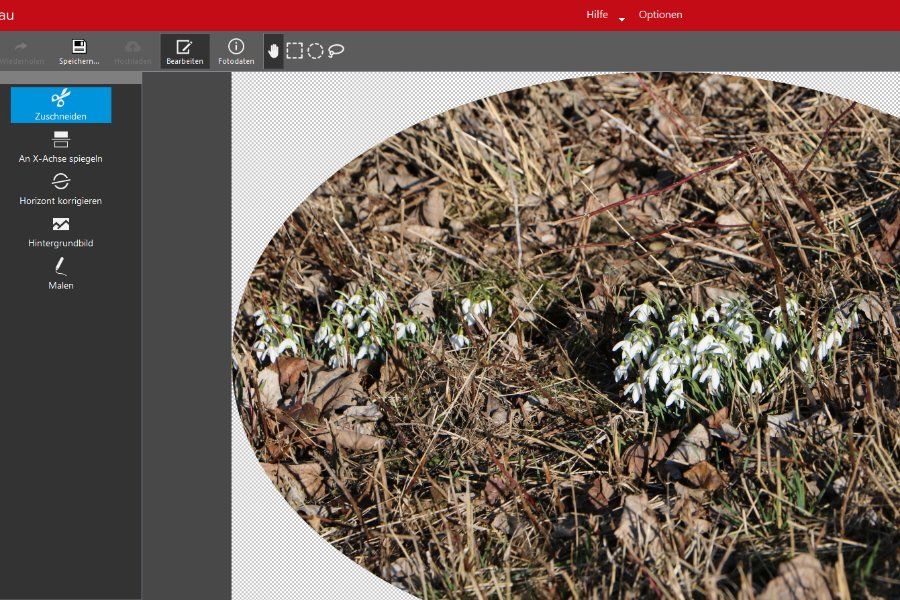The width and height of the screenshot is (900, 600).
Task: Choose the Hintergrundbild option
Action: (61, 232)
